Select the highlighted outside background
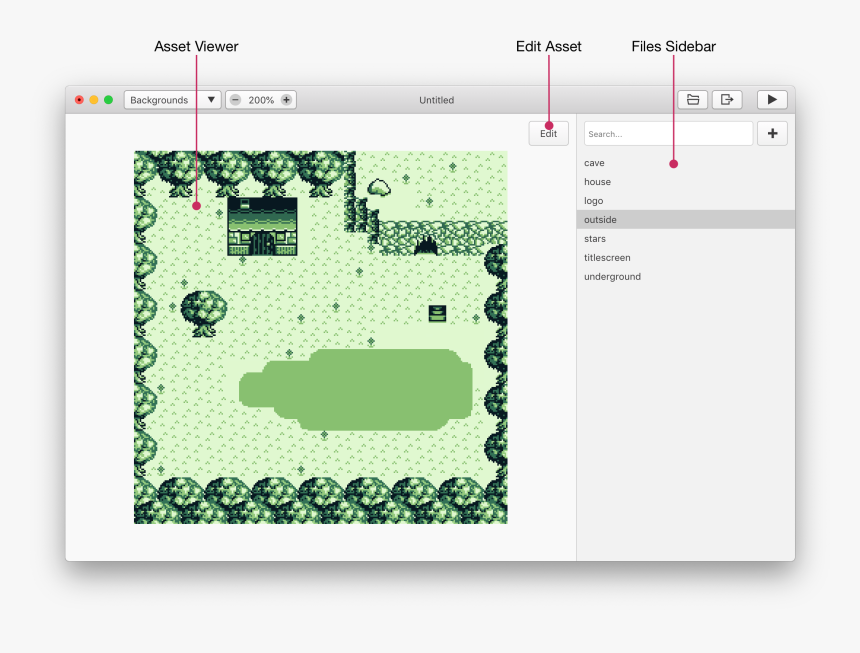This screenshot has width=860, height=653. pos(601,220)
